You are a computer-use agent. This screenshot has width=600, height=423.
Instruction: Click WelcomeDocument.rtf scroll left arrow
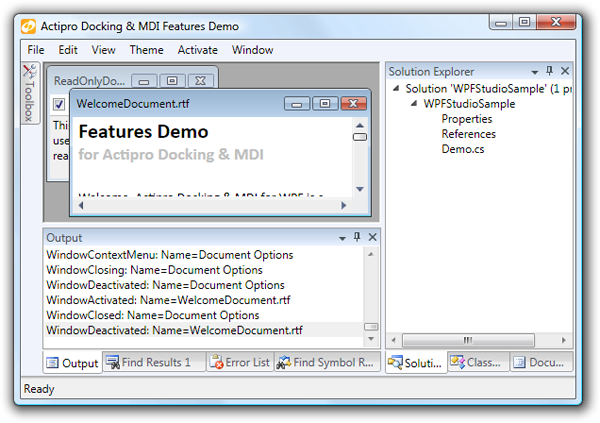tap(81, 206)
